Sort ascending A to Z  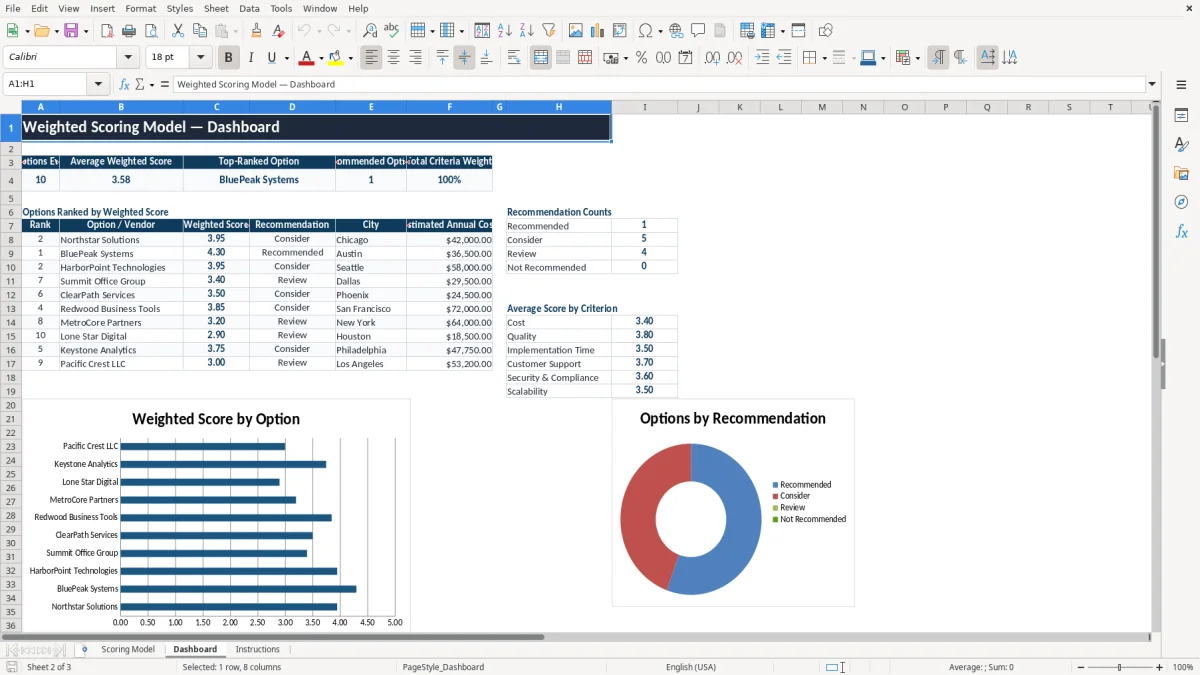(505, 31)
